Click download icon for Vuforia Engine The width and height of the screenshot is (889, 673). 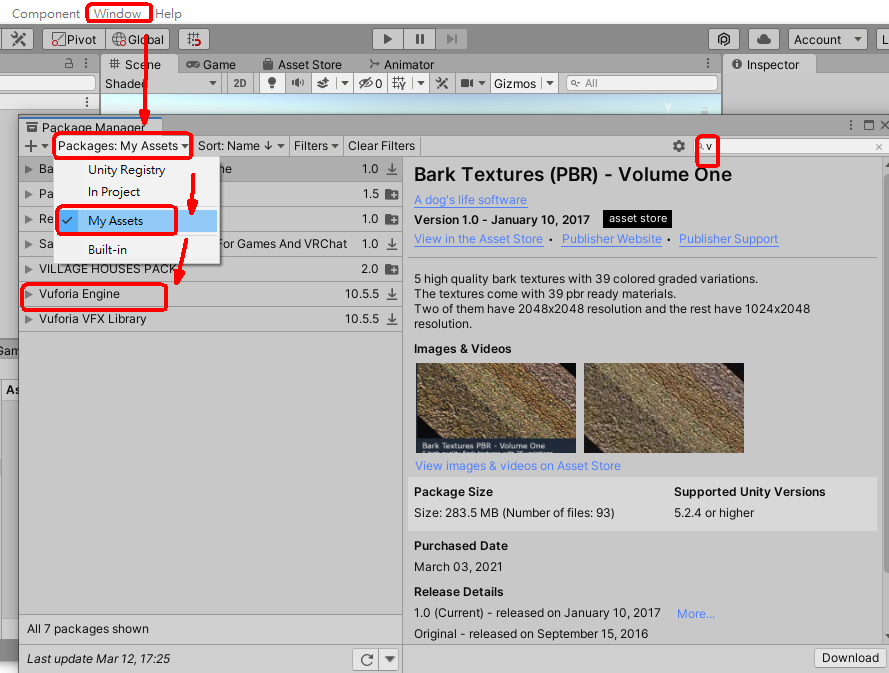[392, 294]
